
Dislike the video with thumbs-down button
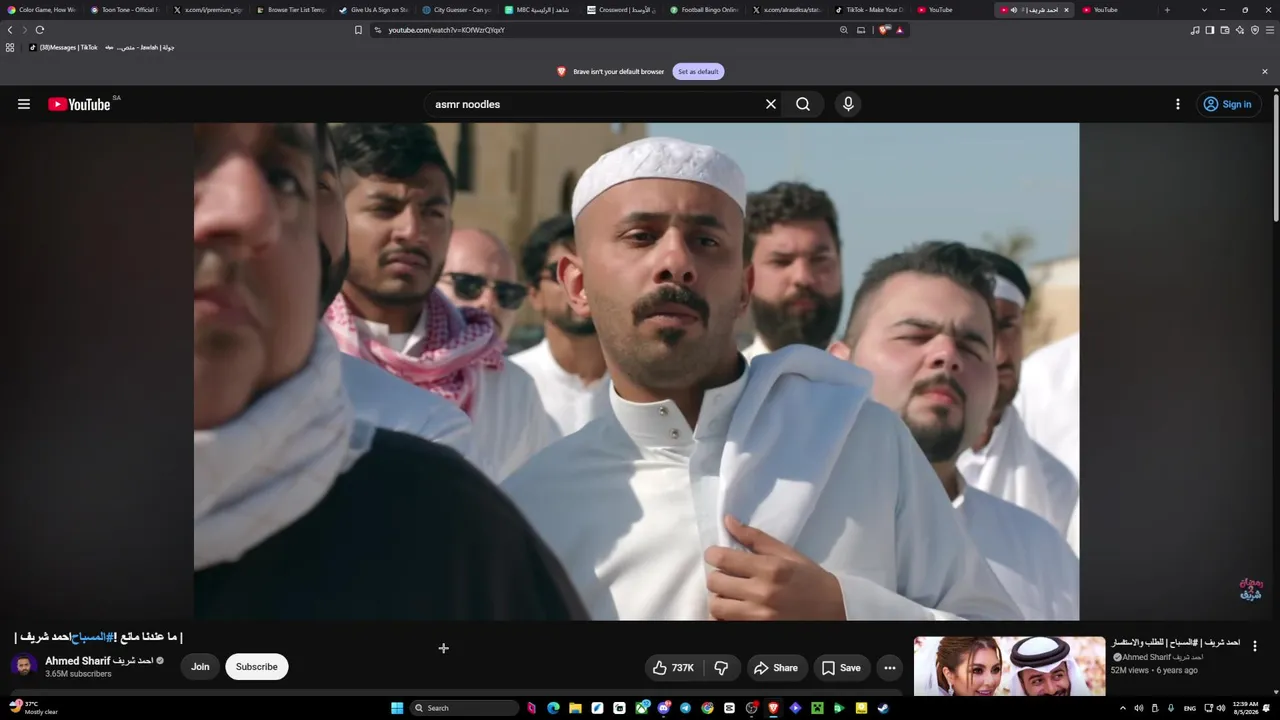(721, 668)
